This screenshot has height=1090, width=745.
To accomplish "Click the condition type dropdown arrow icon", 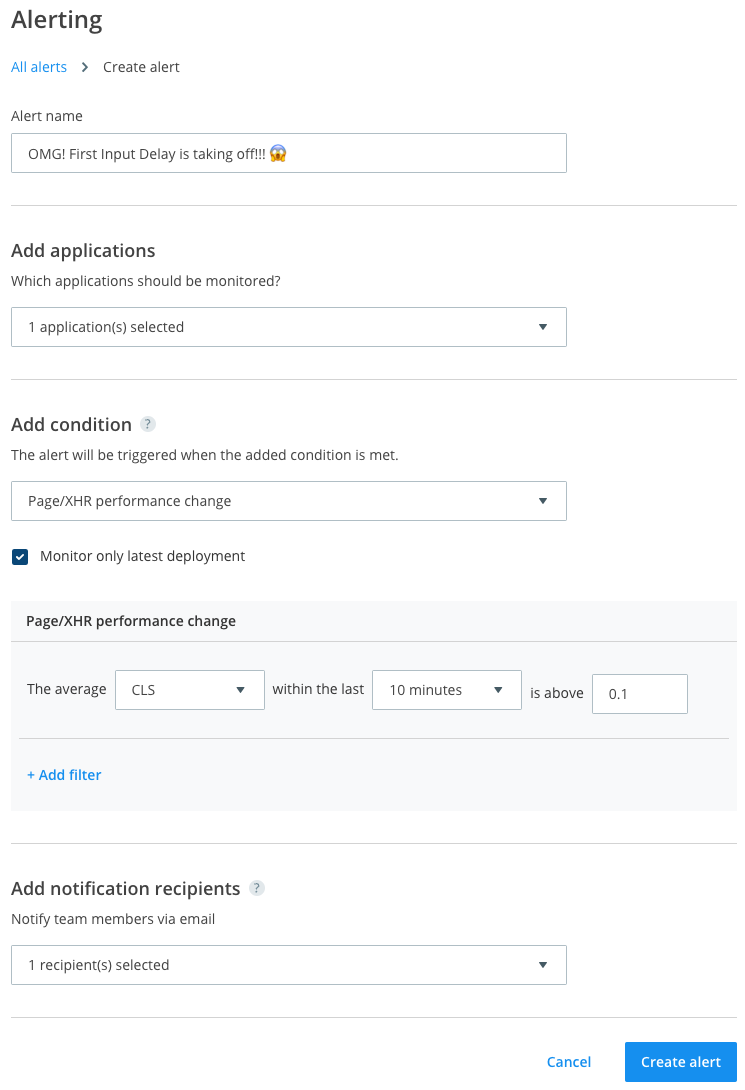I will coord(543,501).
